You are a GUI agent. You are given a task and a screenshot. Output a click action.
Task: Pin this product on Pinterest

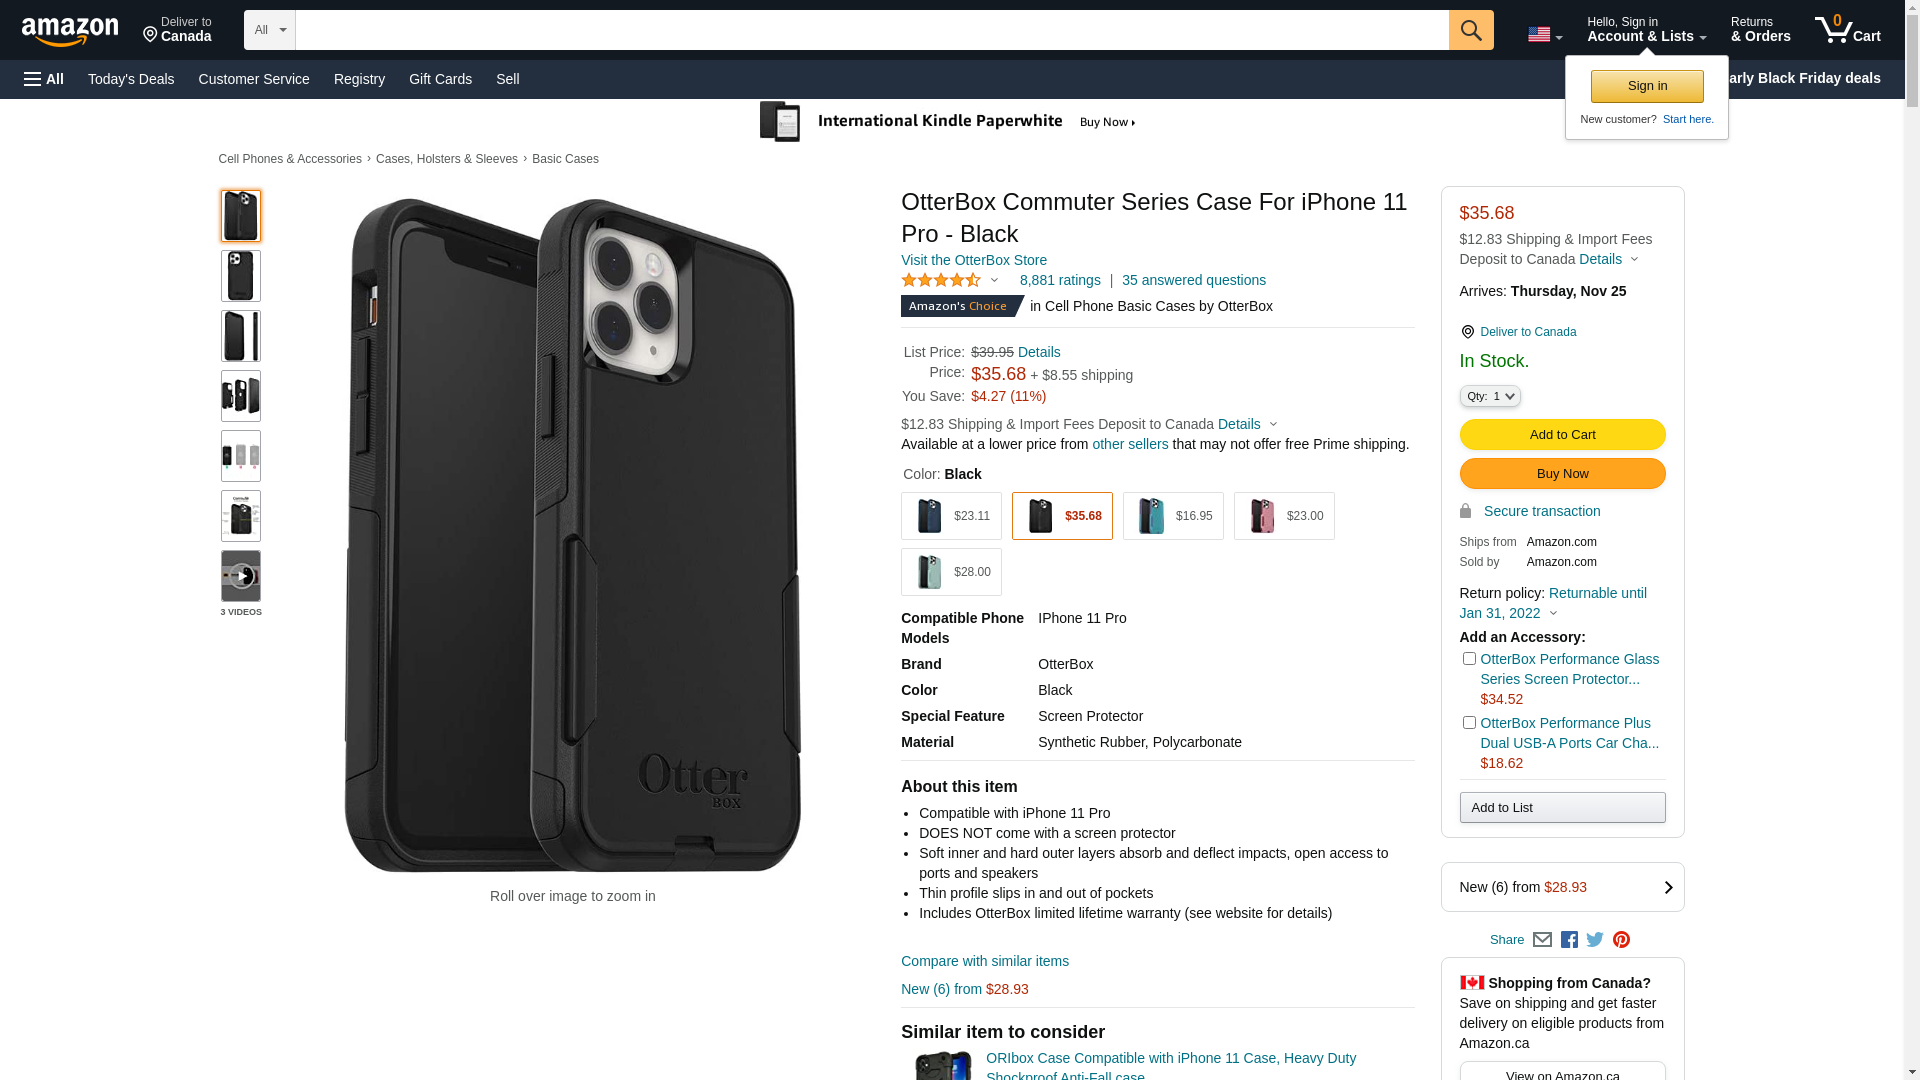tap(1621, 940)
